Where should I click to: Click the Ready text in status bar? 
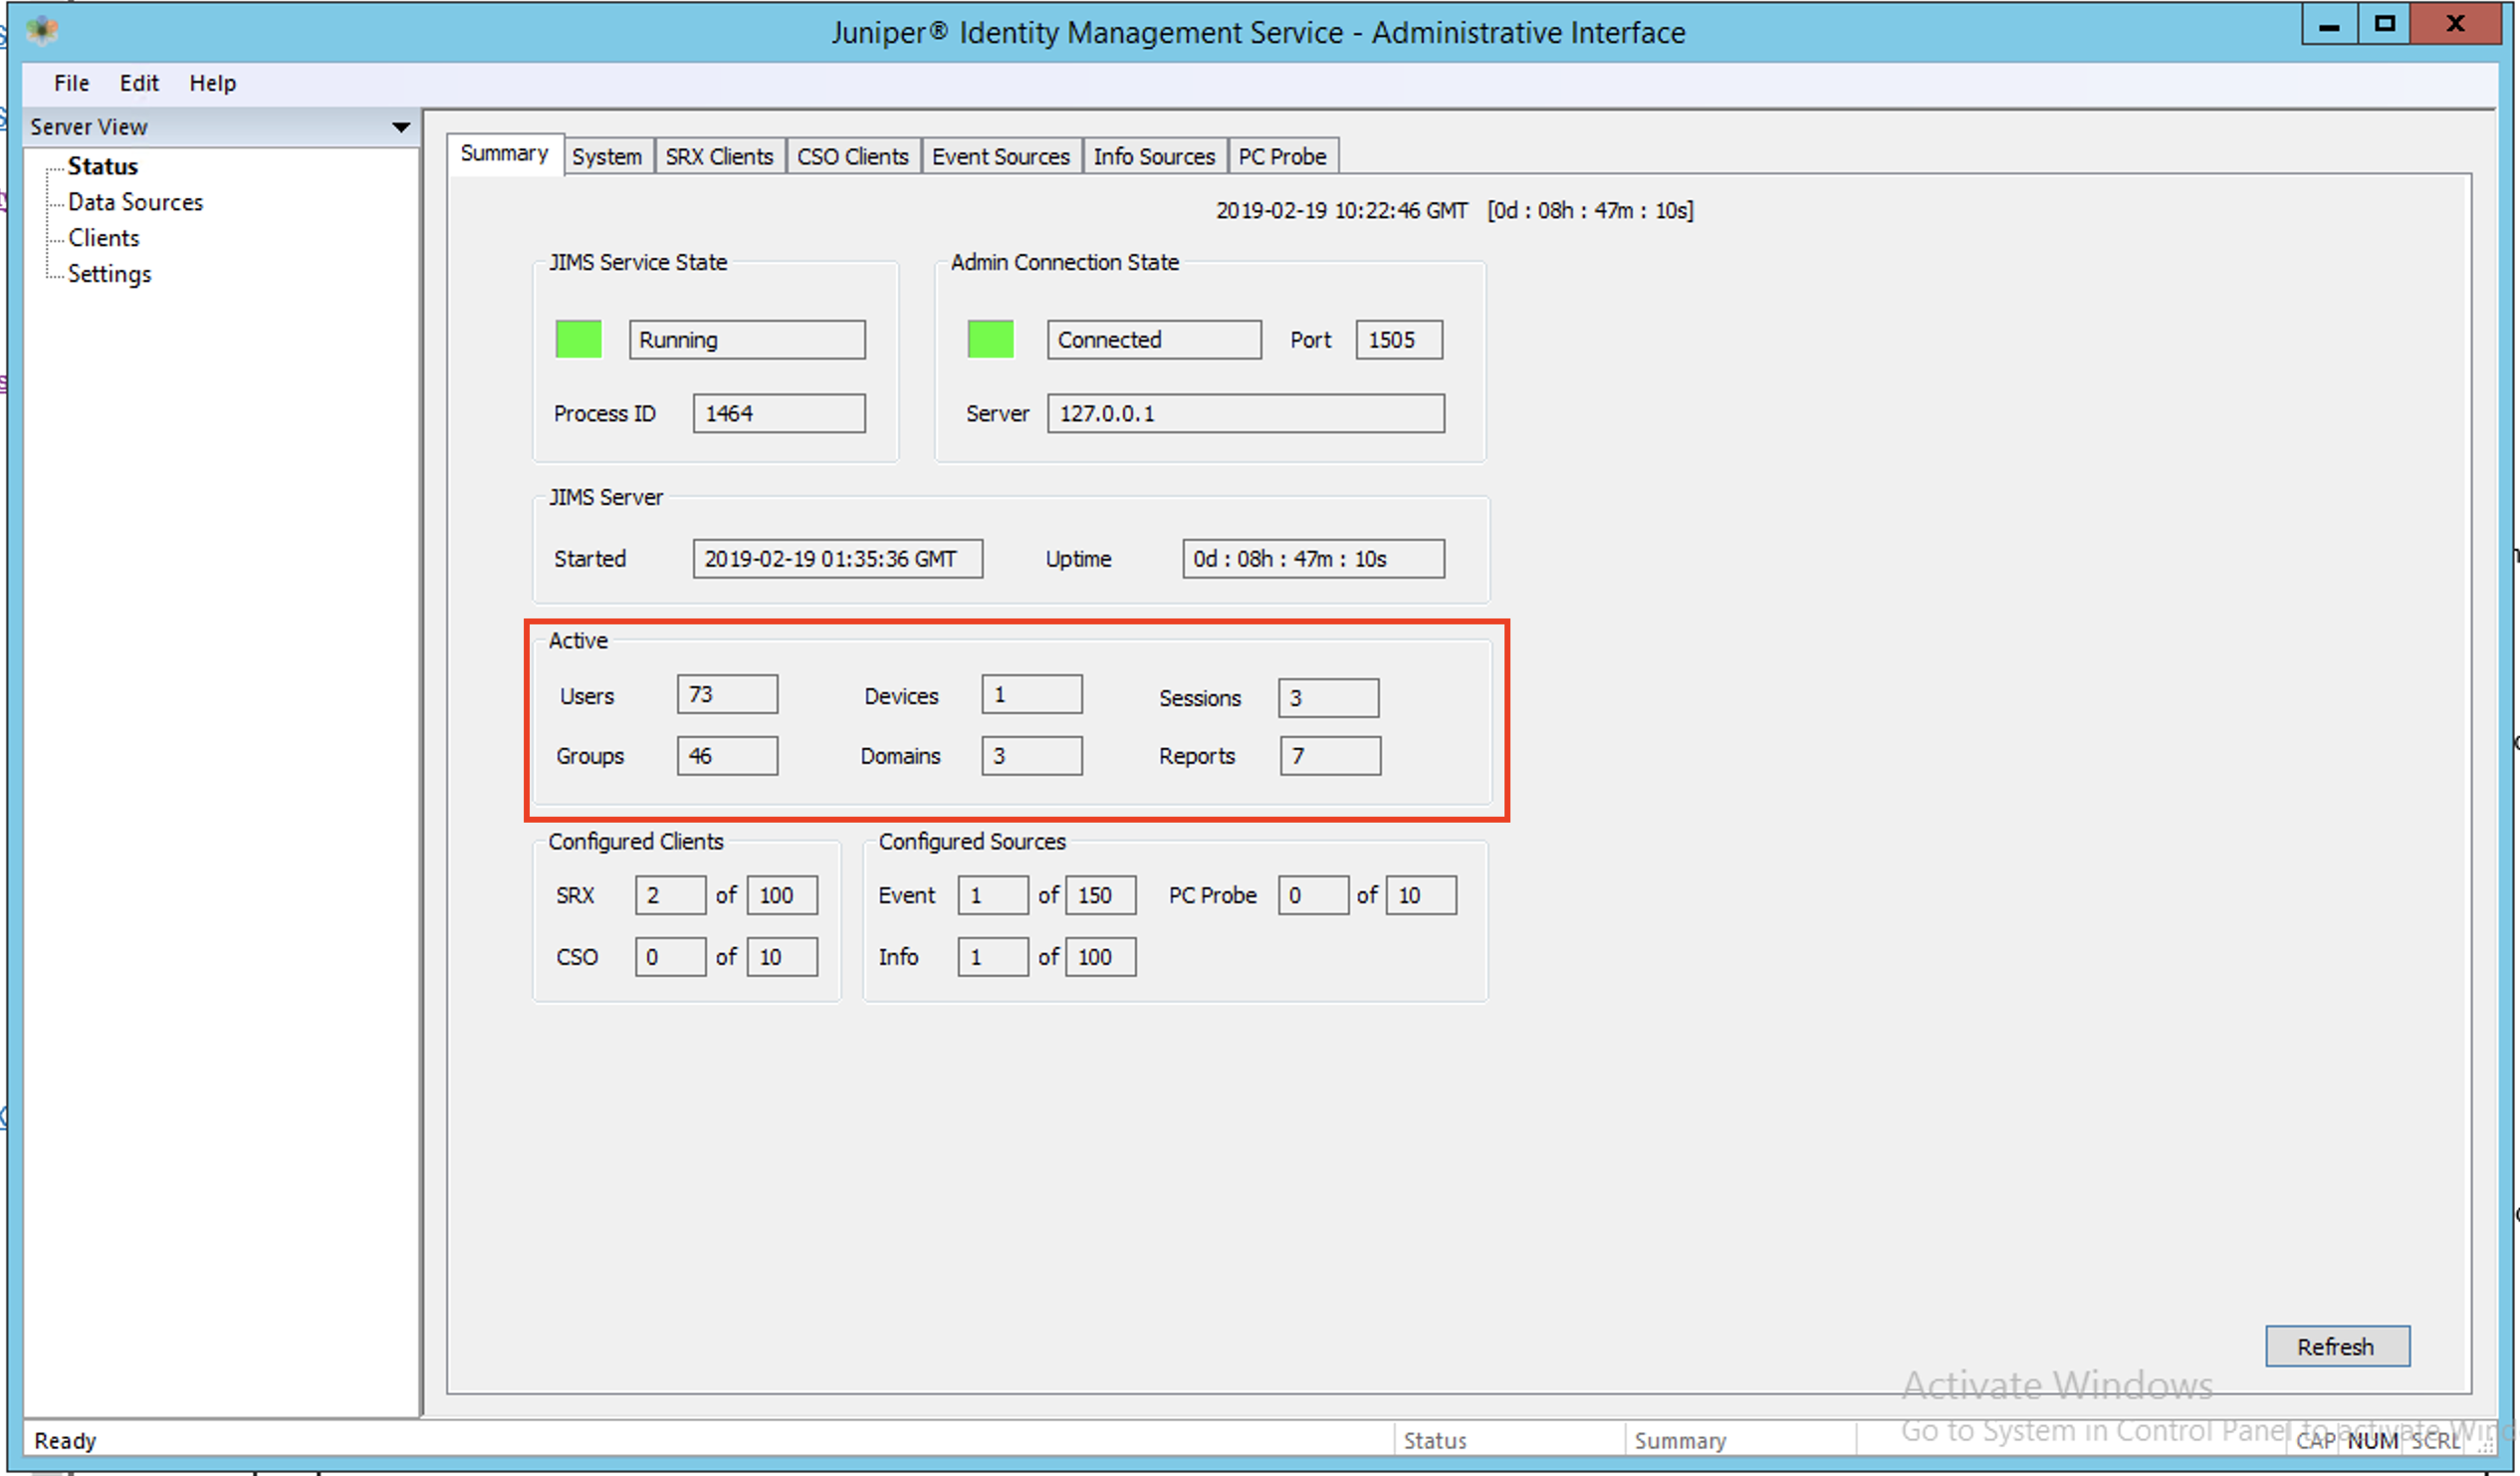click(65, 1441)
